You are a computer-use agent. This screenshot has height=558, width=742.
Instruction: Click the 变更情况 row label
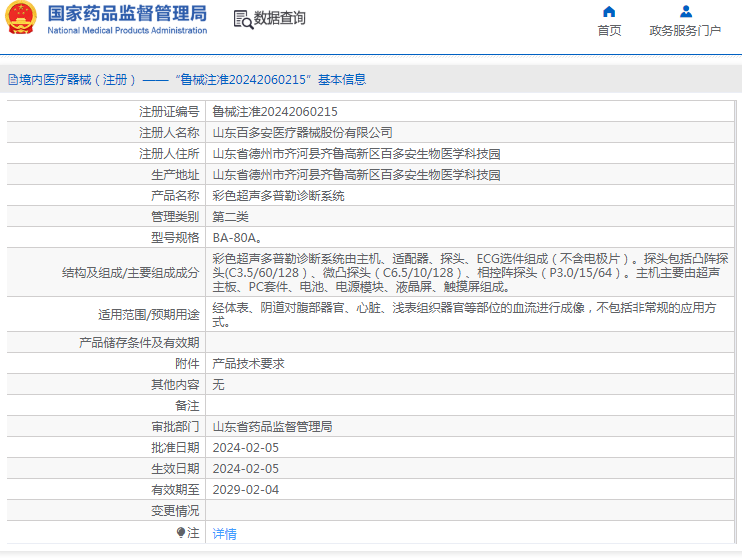pyautogui.click(x=175, y=511)
